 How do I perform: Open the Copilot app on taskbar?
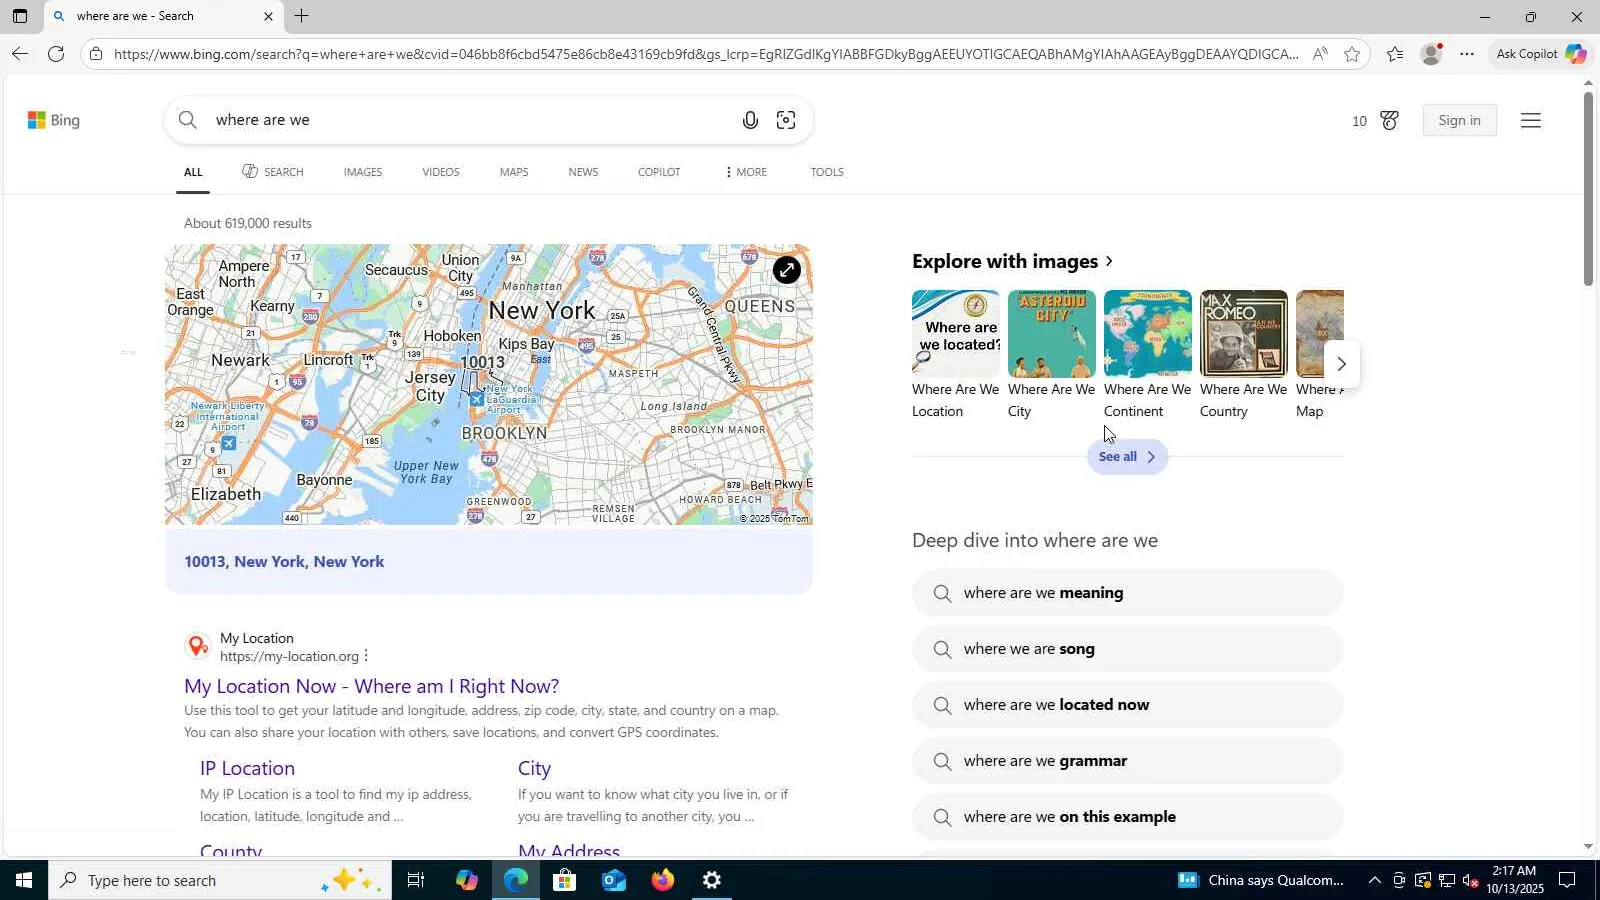click(466, 880)
